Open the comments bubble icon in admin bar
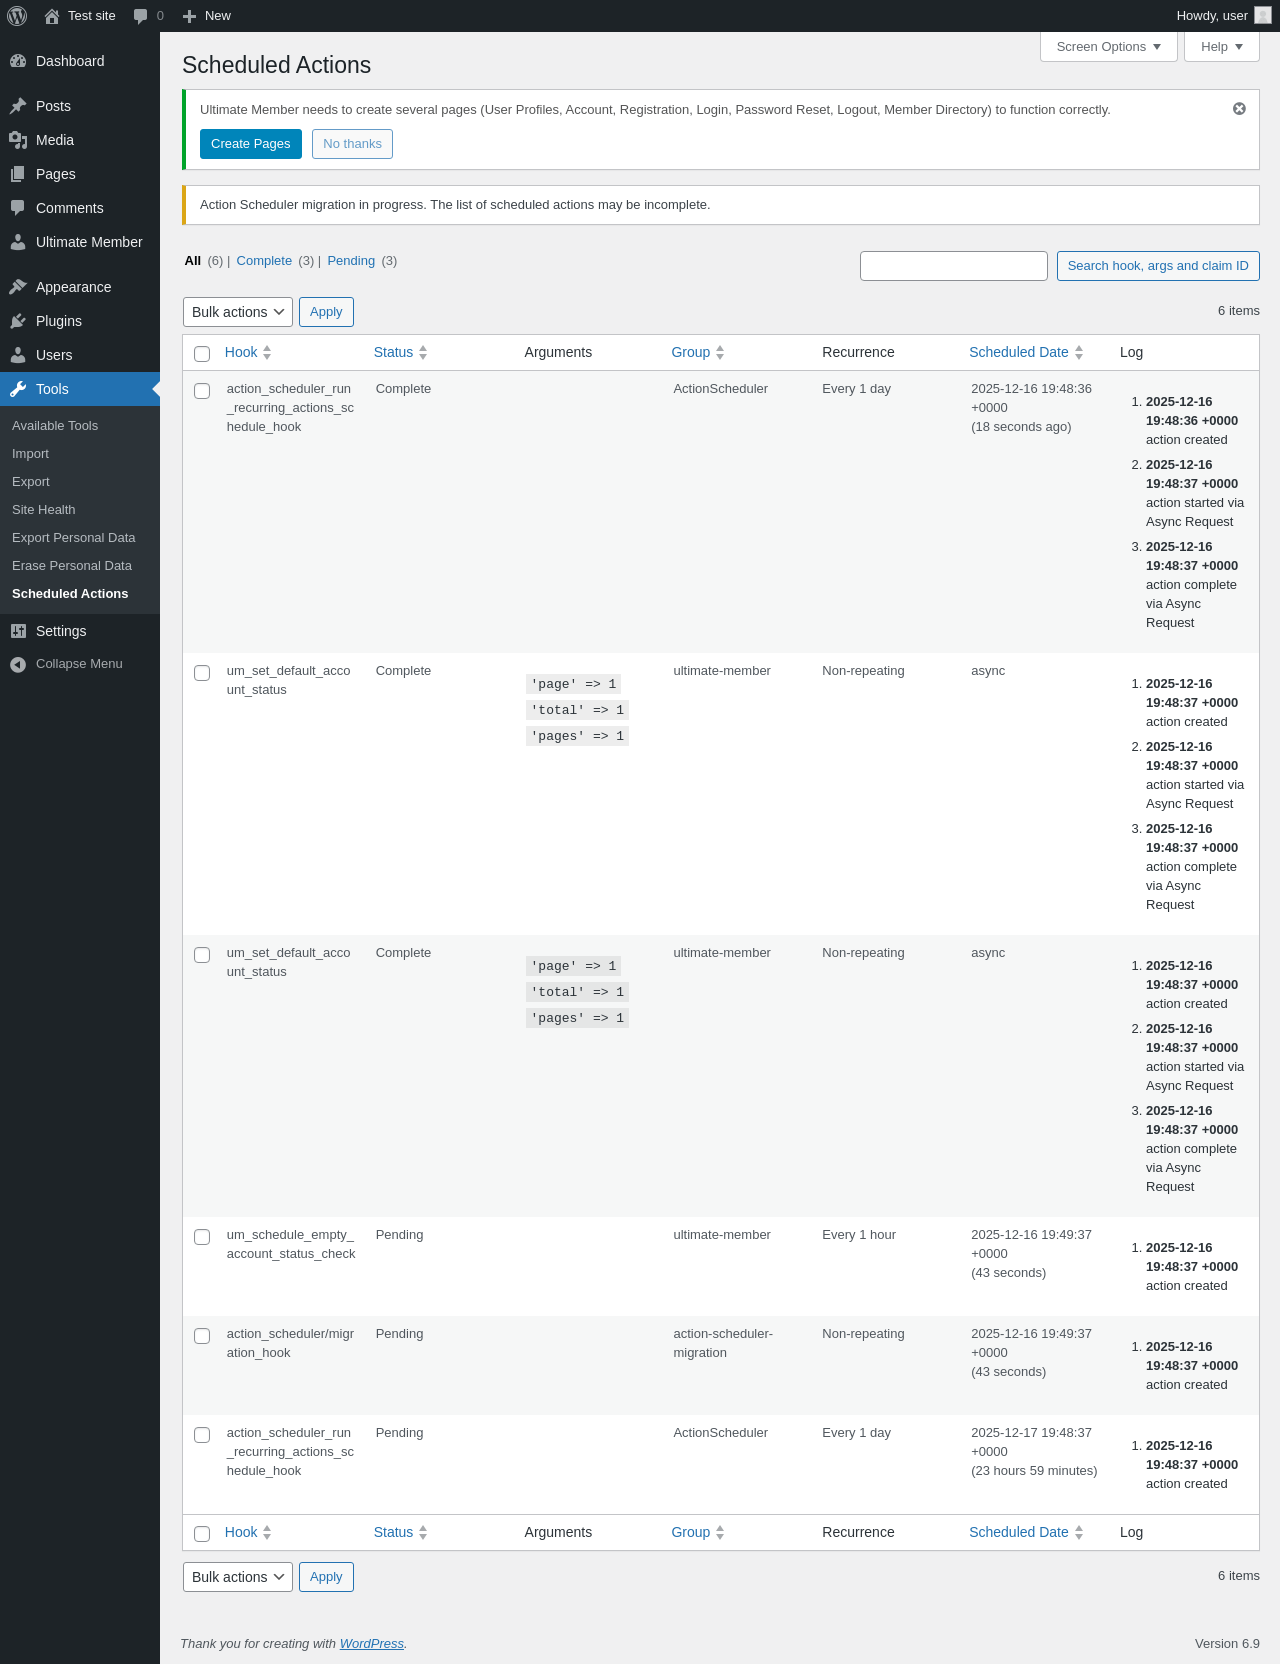Image resolution: width=1280 pixels, height=1664 pixels. (x=140, y=16)
